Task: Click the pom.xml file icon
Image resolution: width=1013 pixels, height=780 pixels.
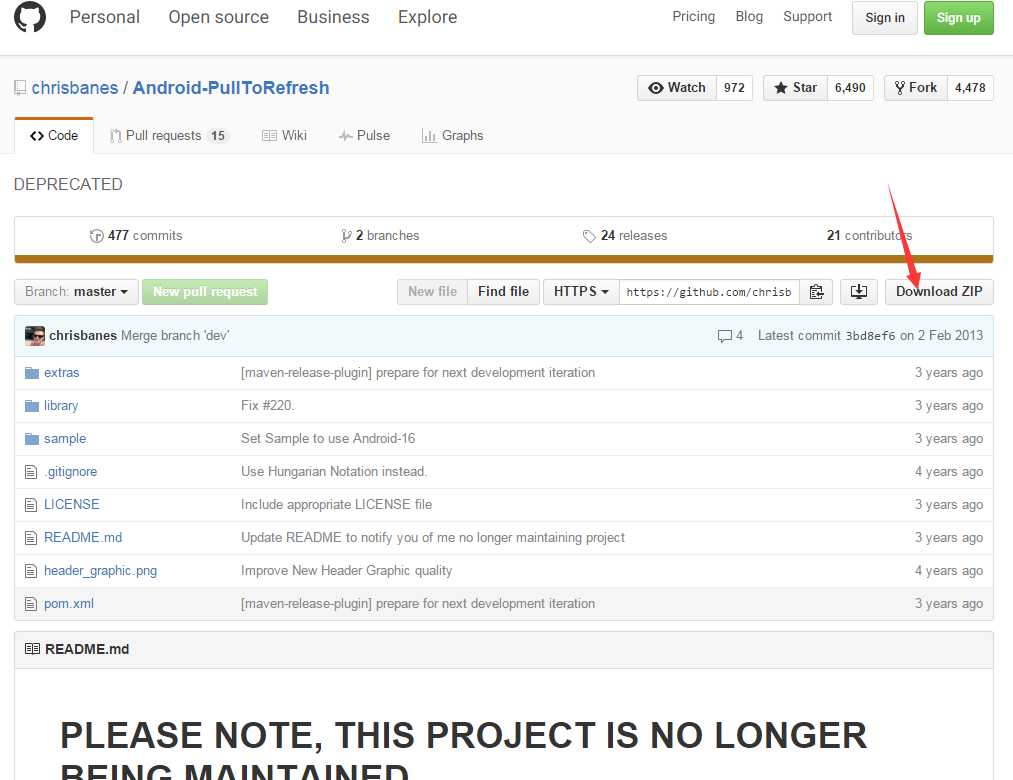Action: (31, 604)
